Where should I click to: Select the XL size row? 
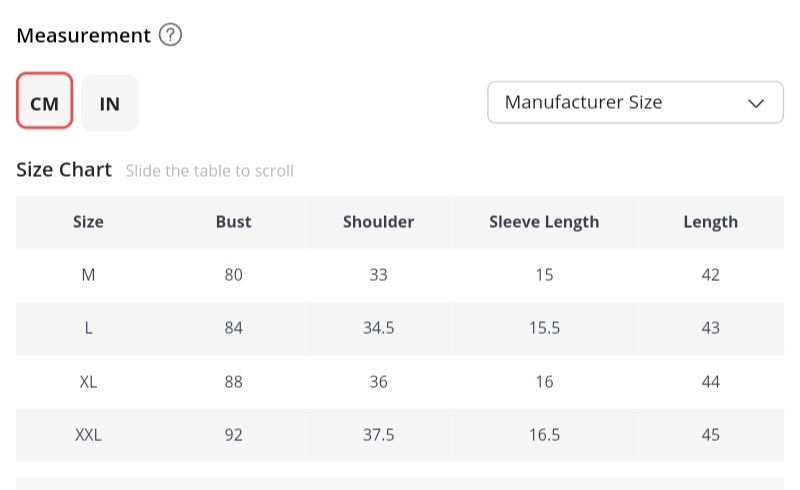pos(88,382)
